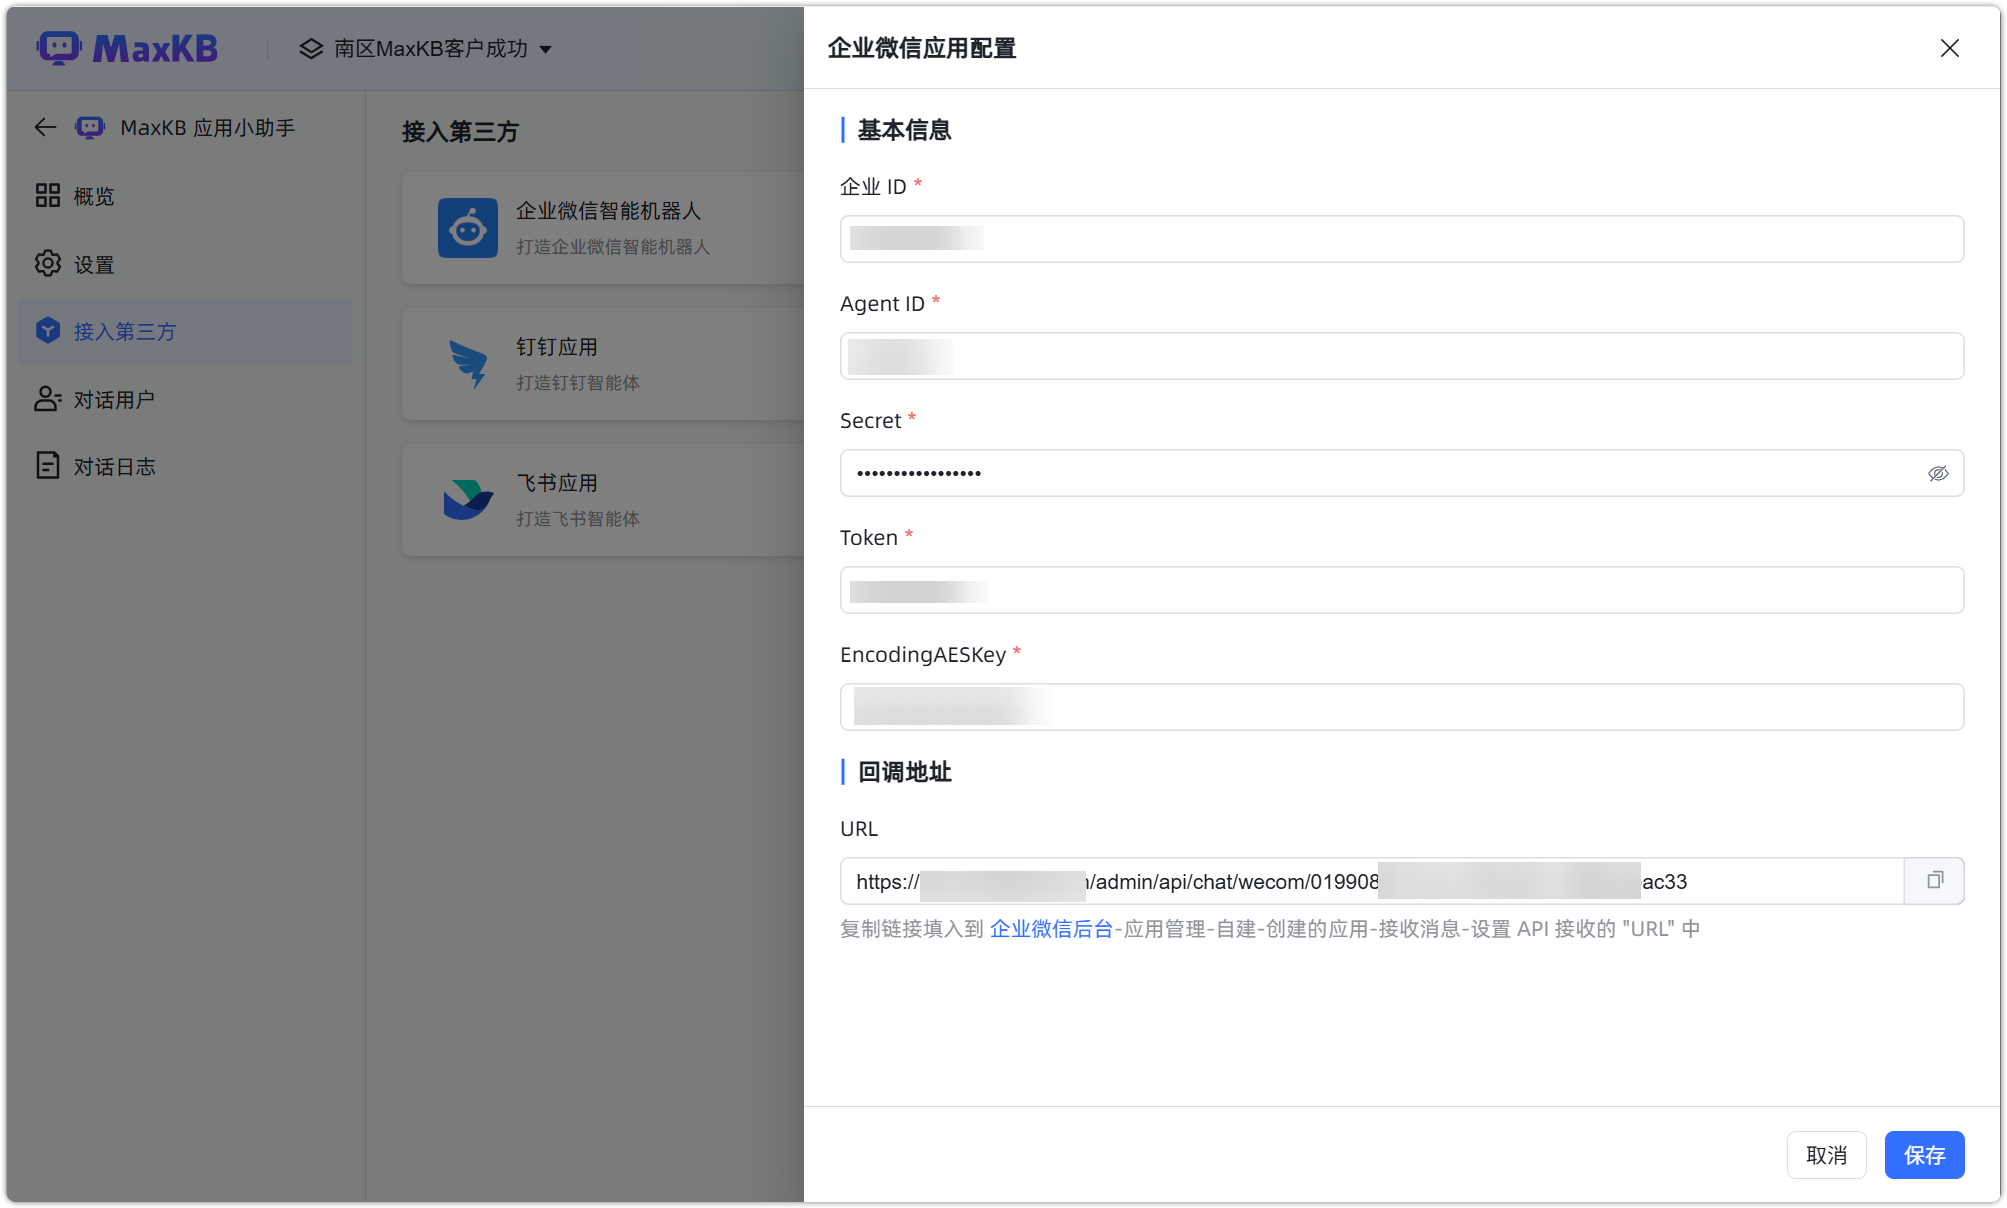Select 对话用户 in the sidebar
This screenshot has width=2007, height=1208.
113,399
